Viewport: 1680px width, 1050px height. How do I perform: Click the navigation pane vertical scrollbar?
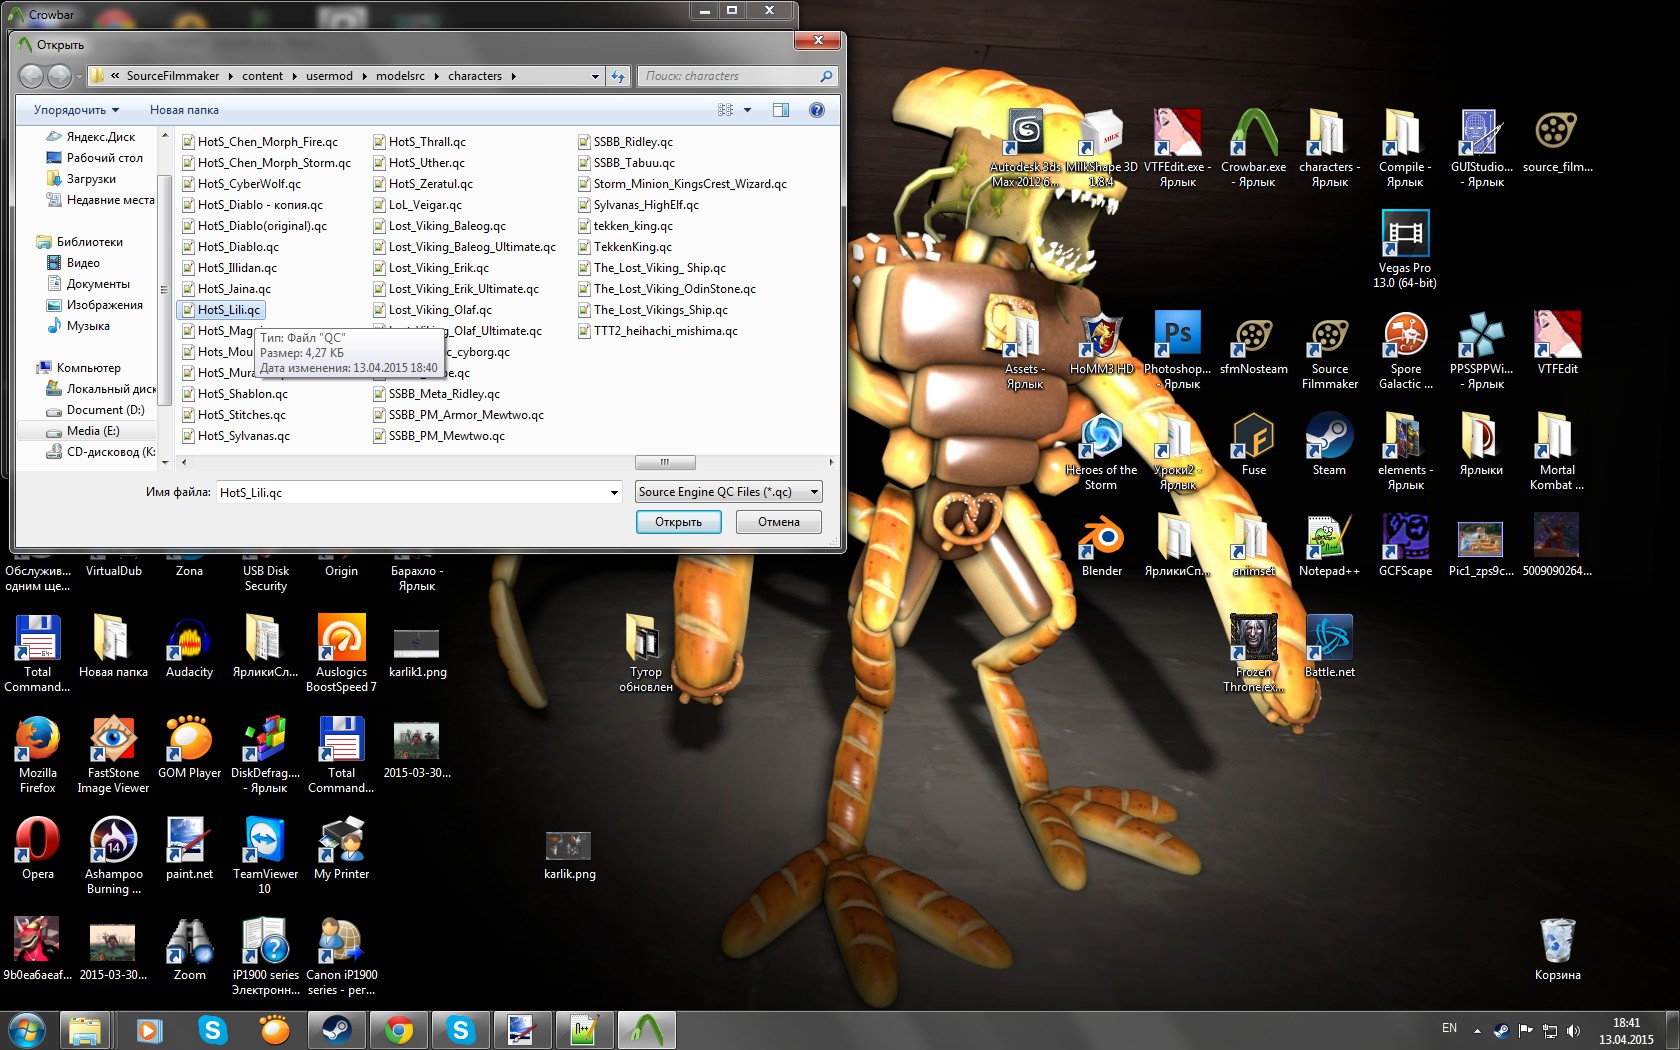tap(164, 290)
